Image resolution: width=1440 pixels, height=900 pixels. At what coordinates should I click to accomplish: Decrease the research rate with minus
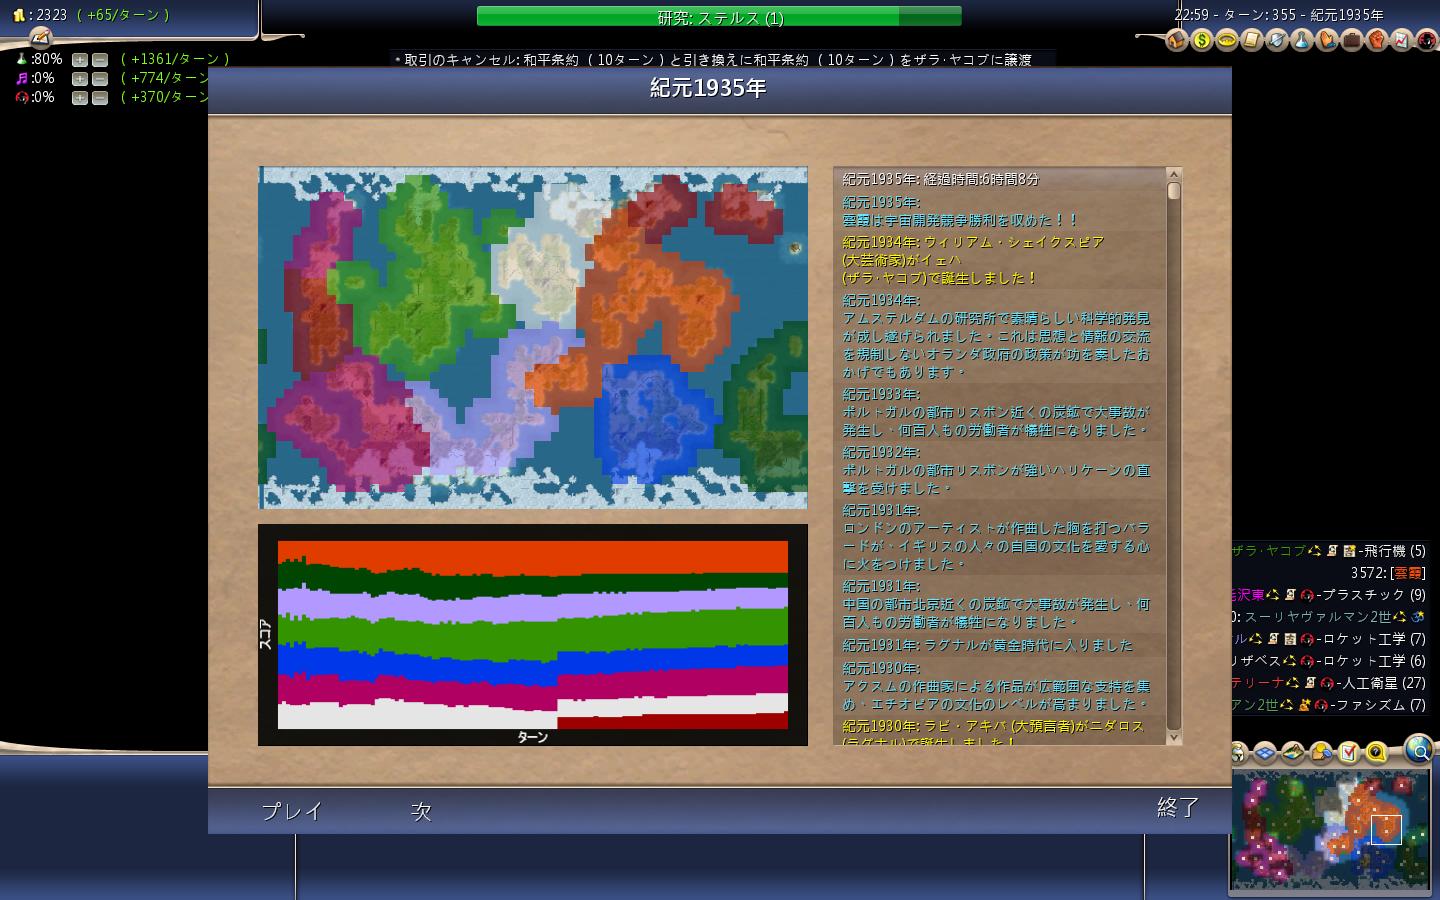(100, 60)
